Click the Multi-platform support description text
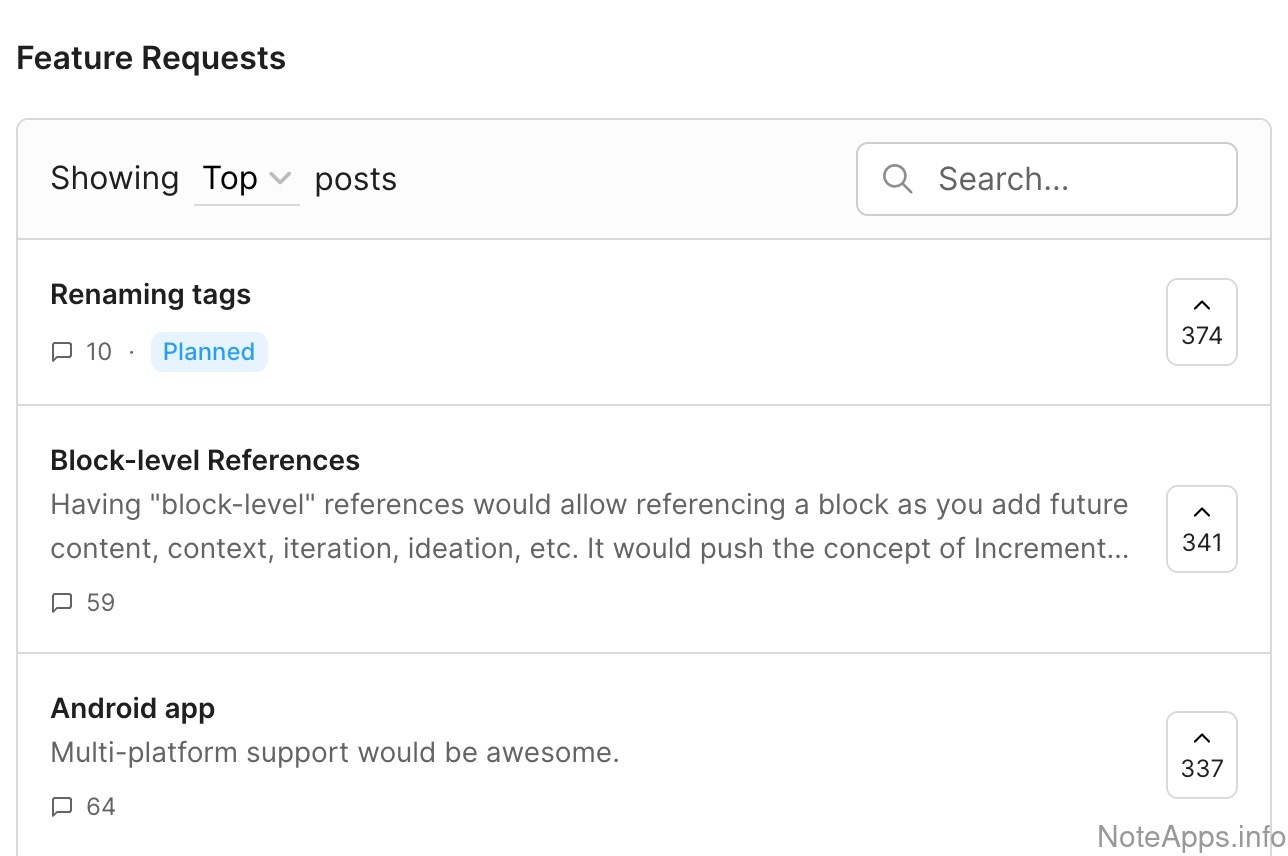1288x856 pixels. 335,752
